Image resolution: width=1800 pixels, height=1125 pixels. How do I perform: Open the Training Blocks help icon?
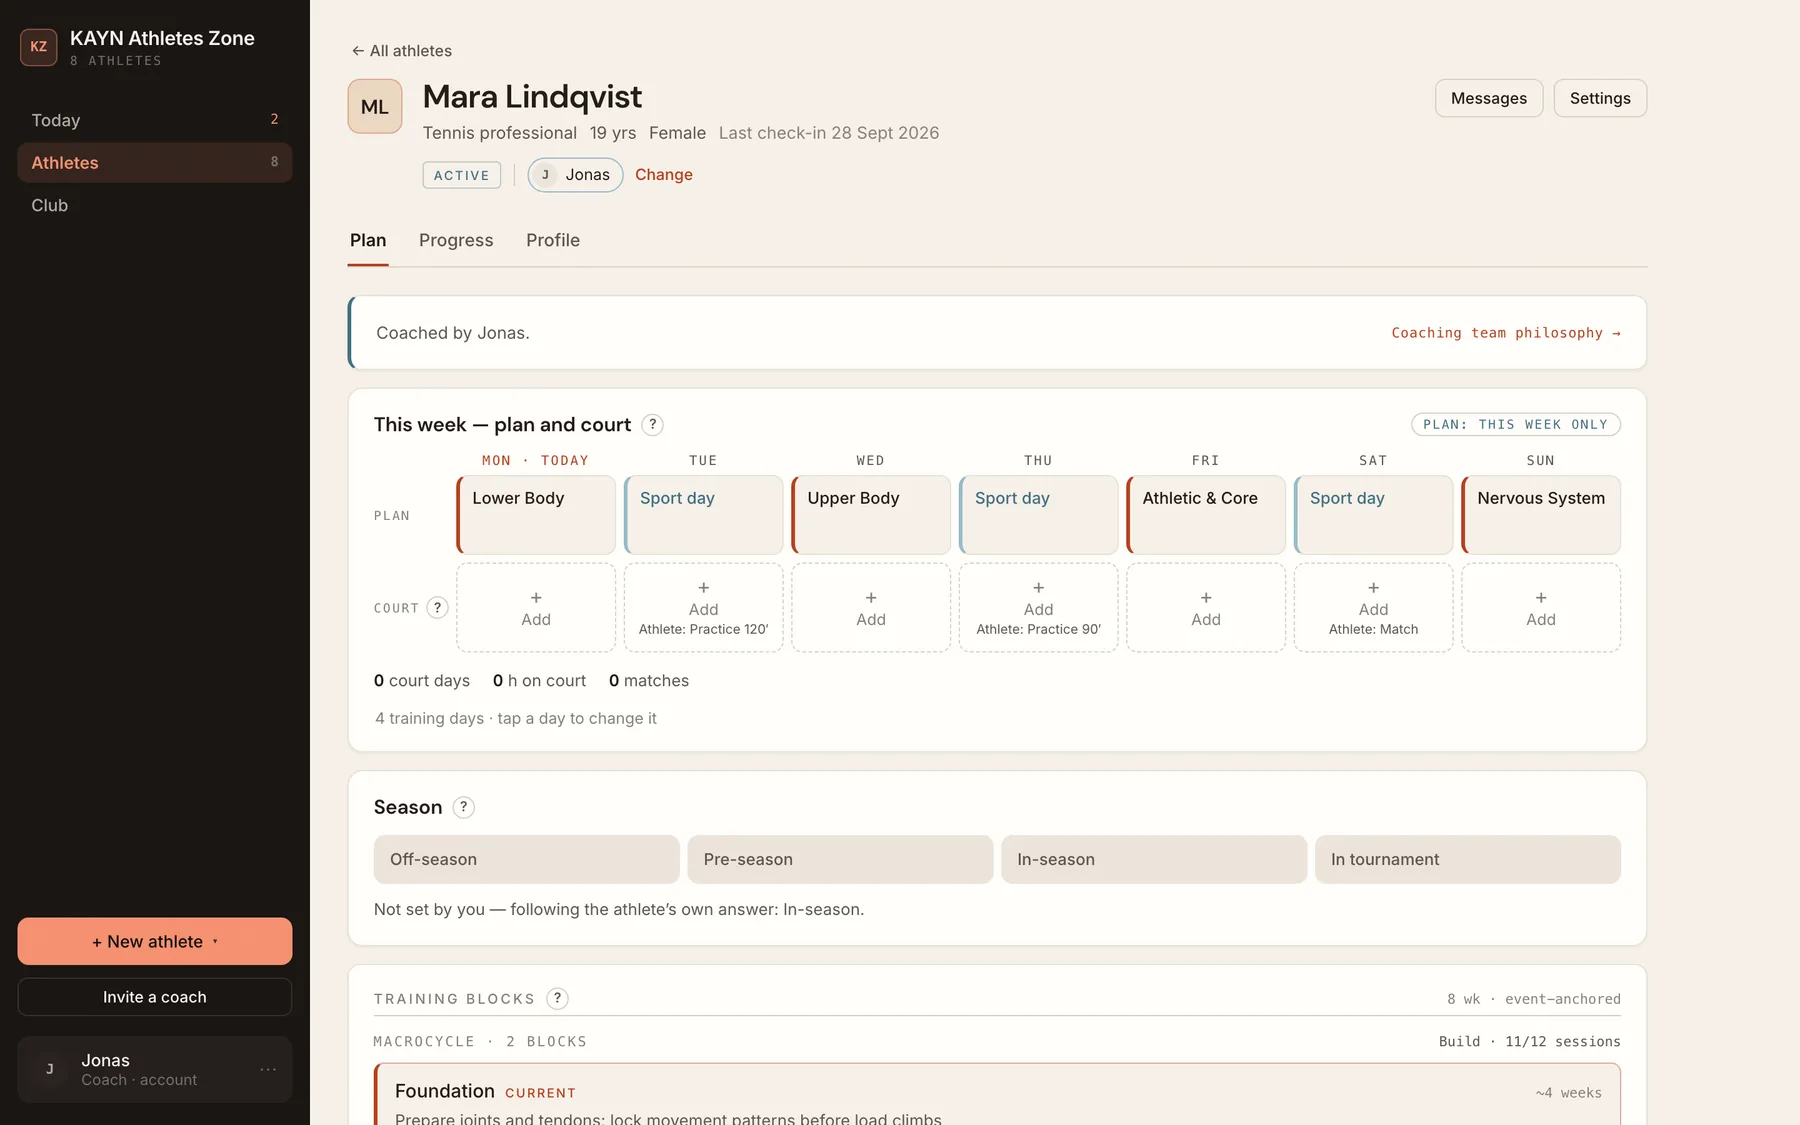[x=558, y=998]
